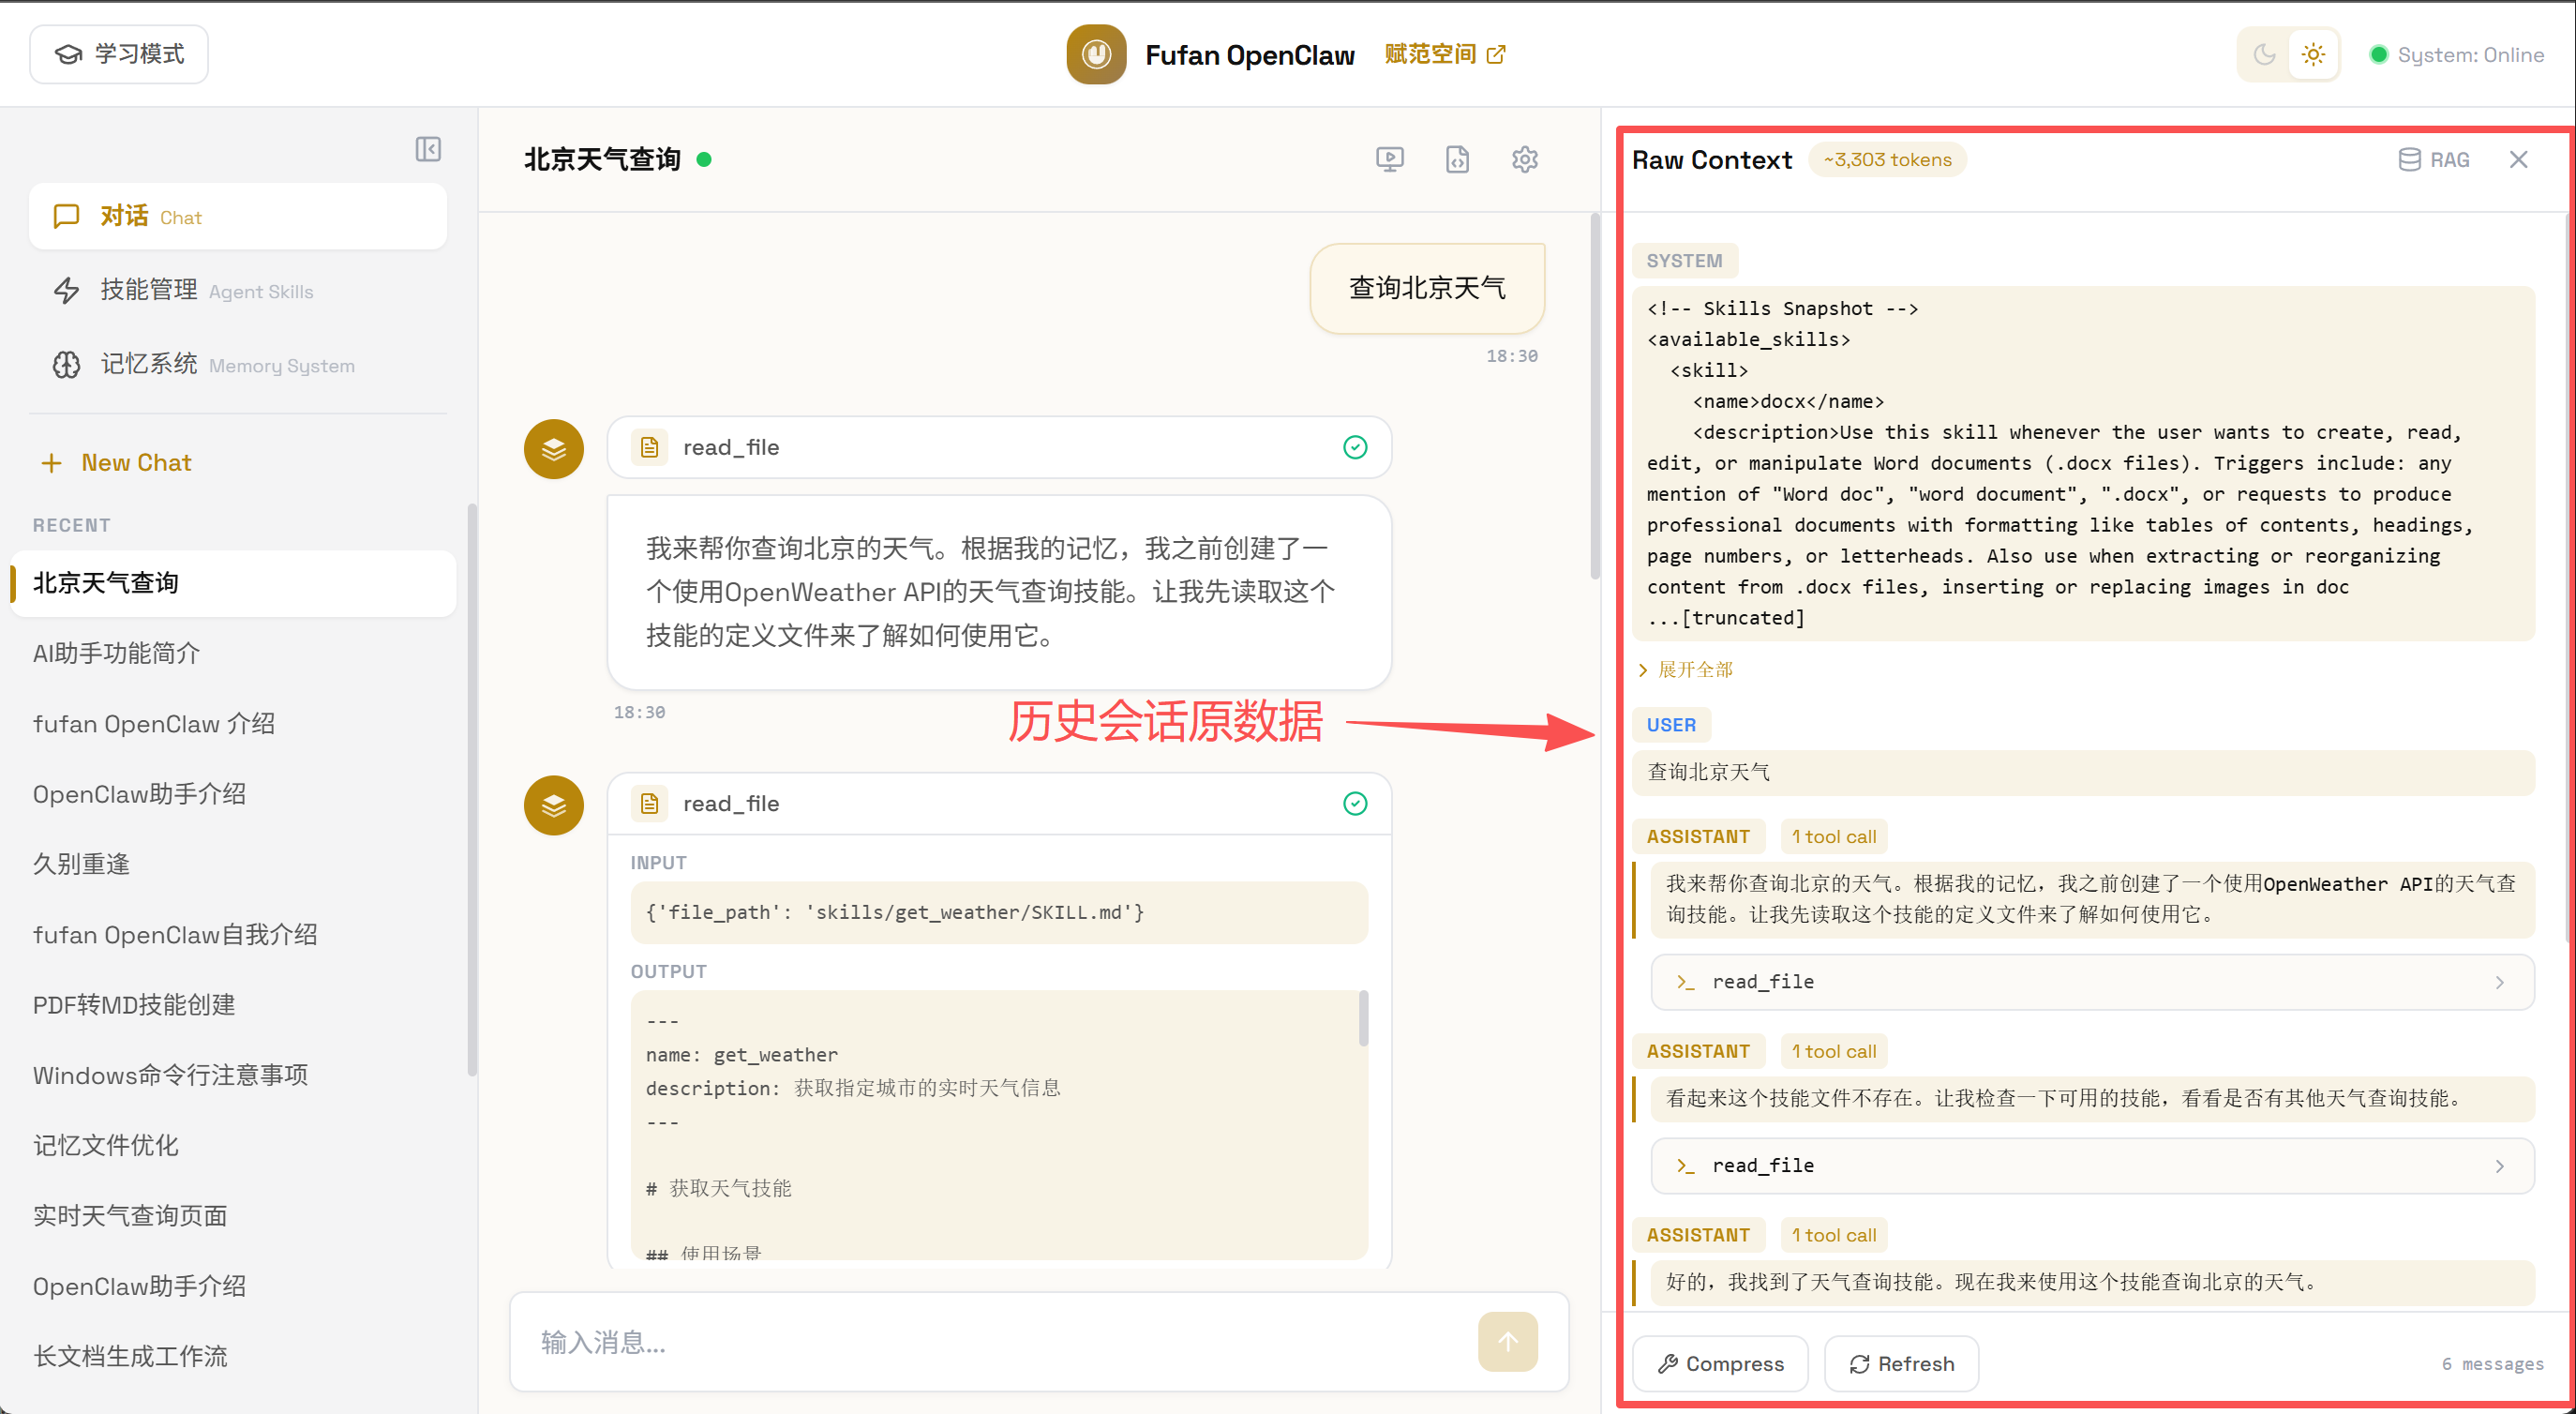Open PDF转MD技能创建 conversation
This screenshot has height=1414, width=2576.
point(233,1004)
